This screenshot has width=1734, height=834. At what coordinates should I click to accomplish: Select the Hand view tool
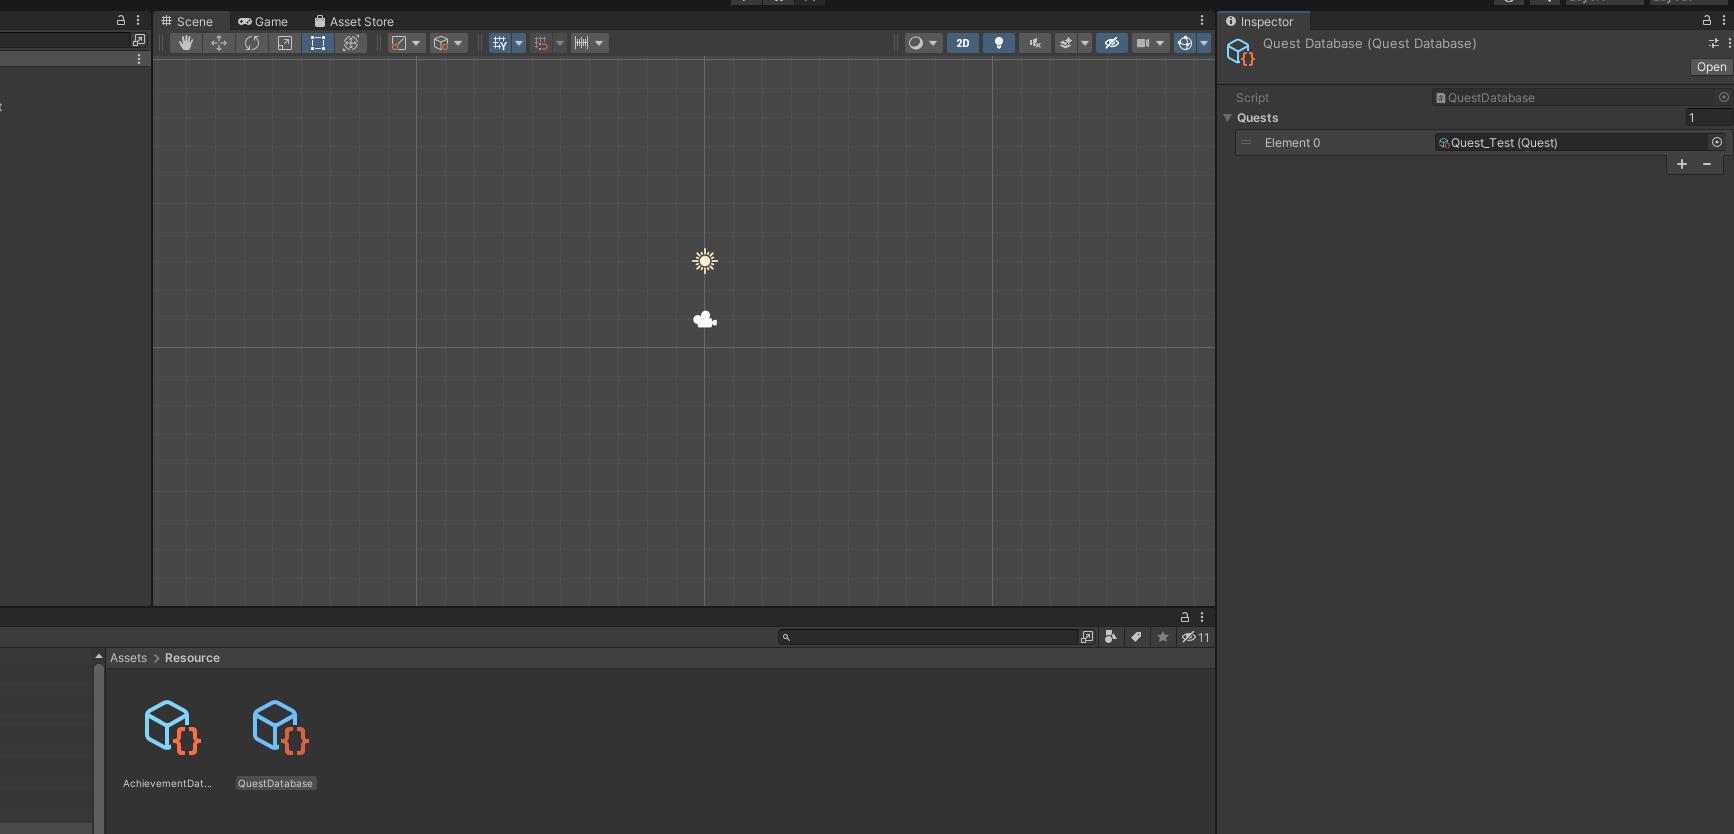[x=186, y=43]
